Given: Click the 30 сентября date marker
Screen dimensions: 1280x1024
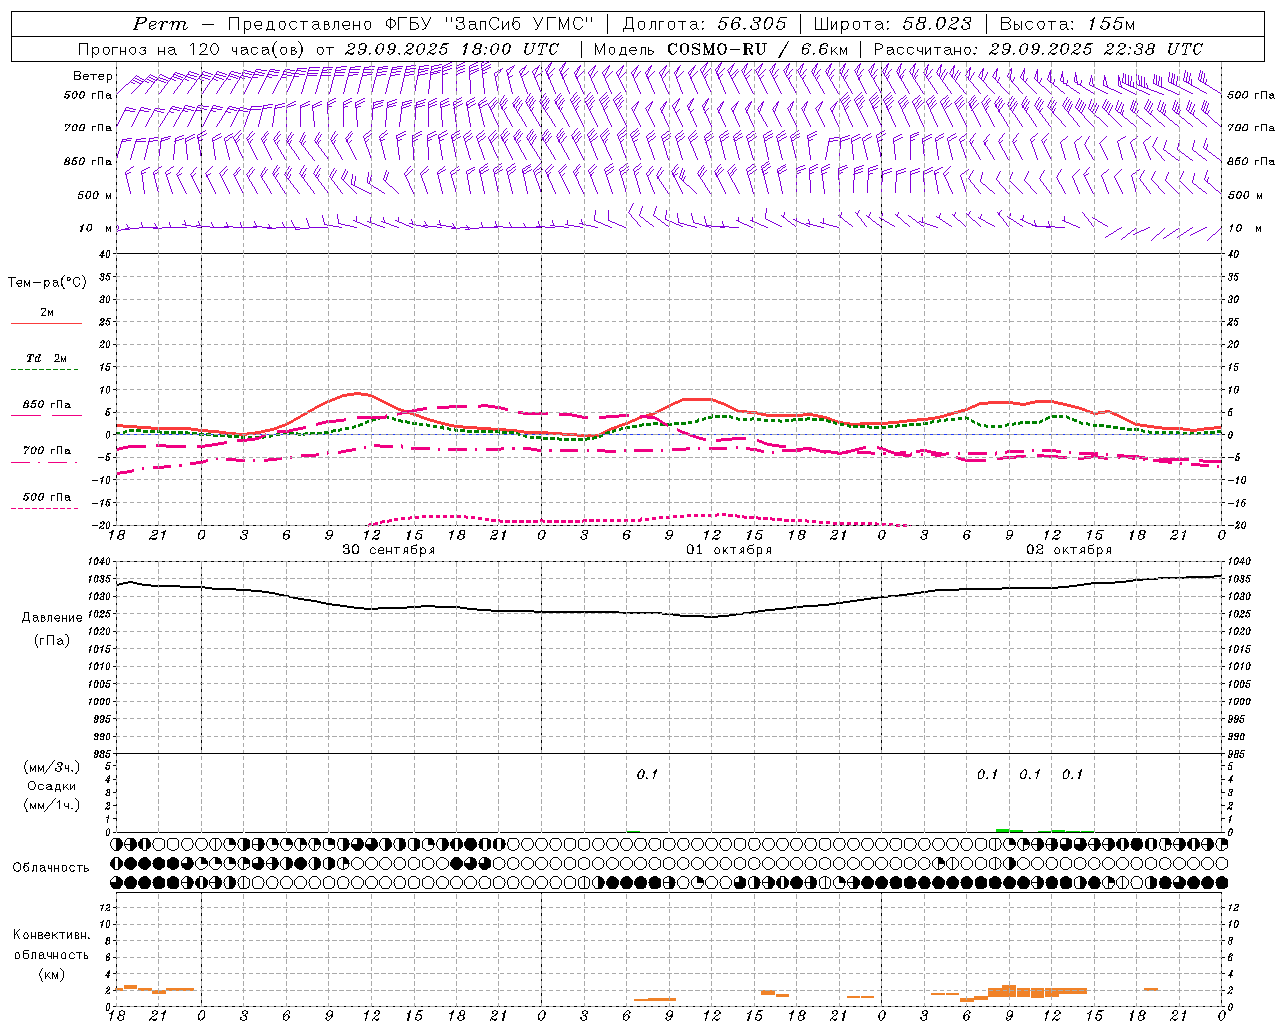Looking at the screenshot, I should 389,550.
